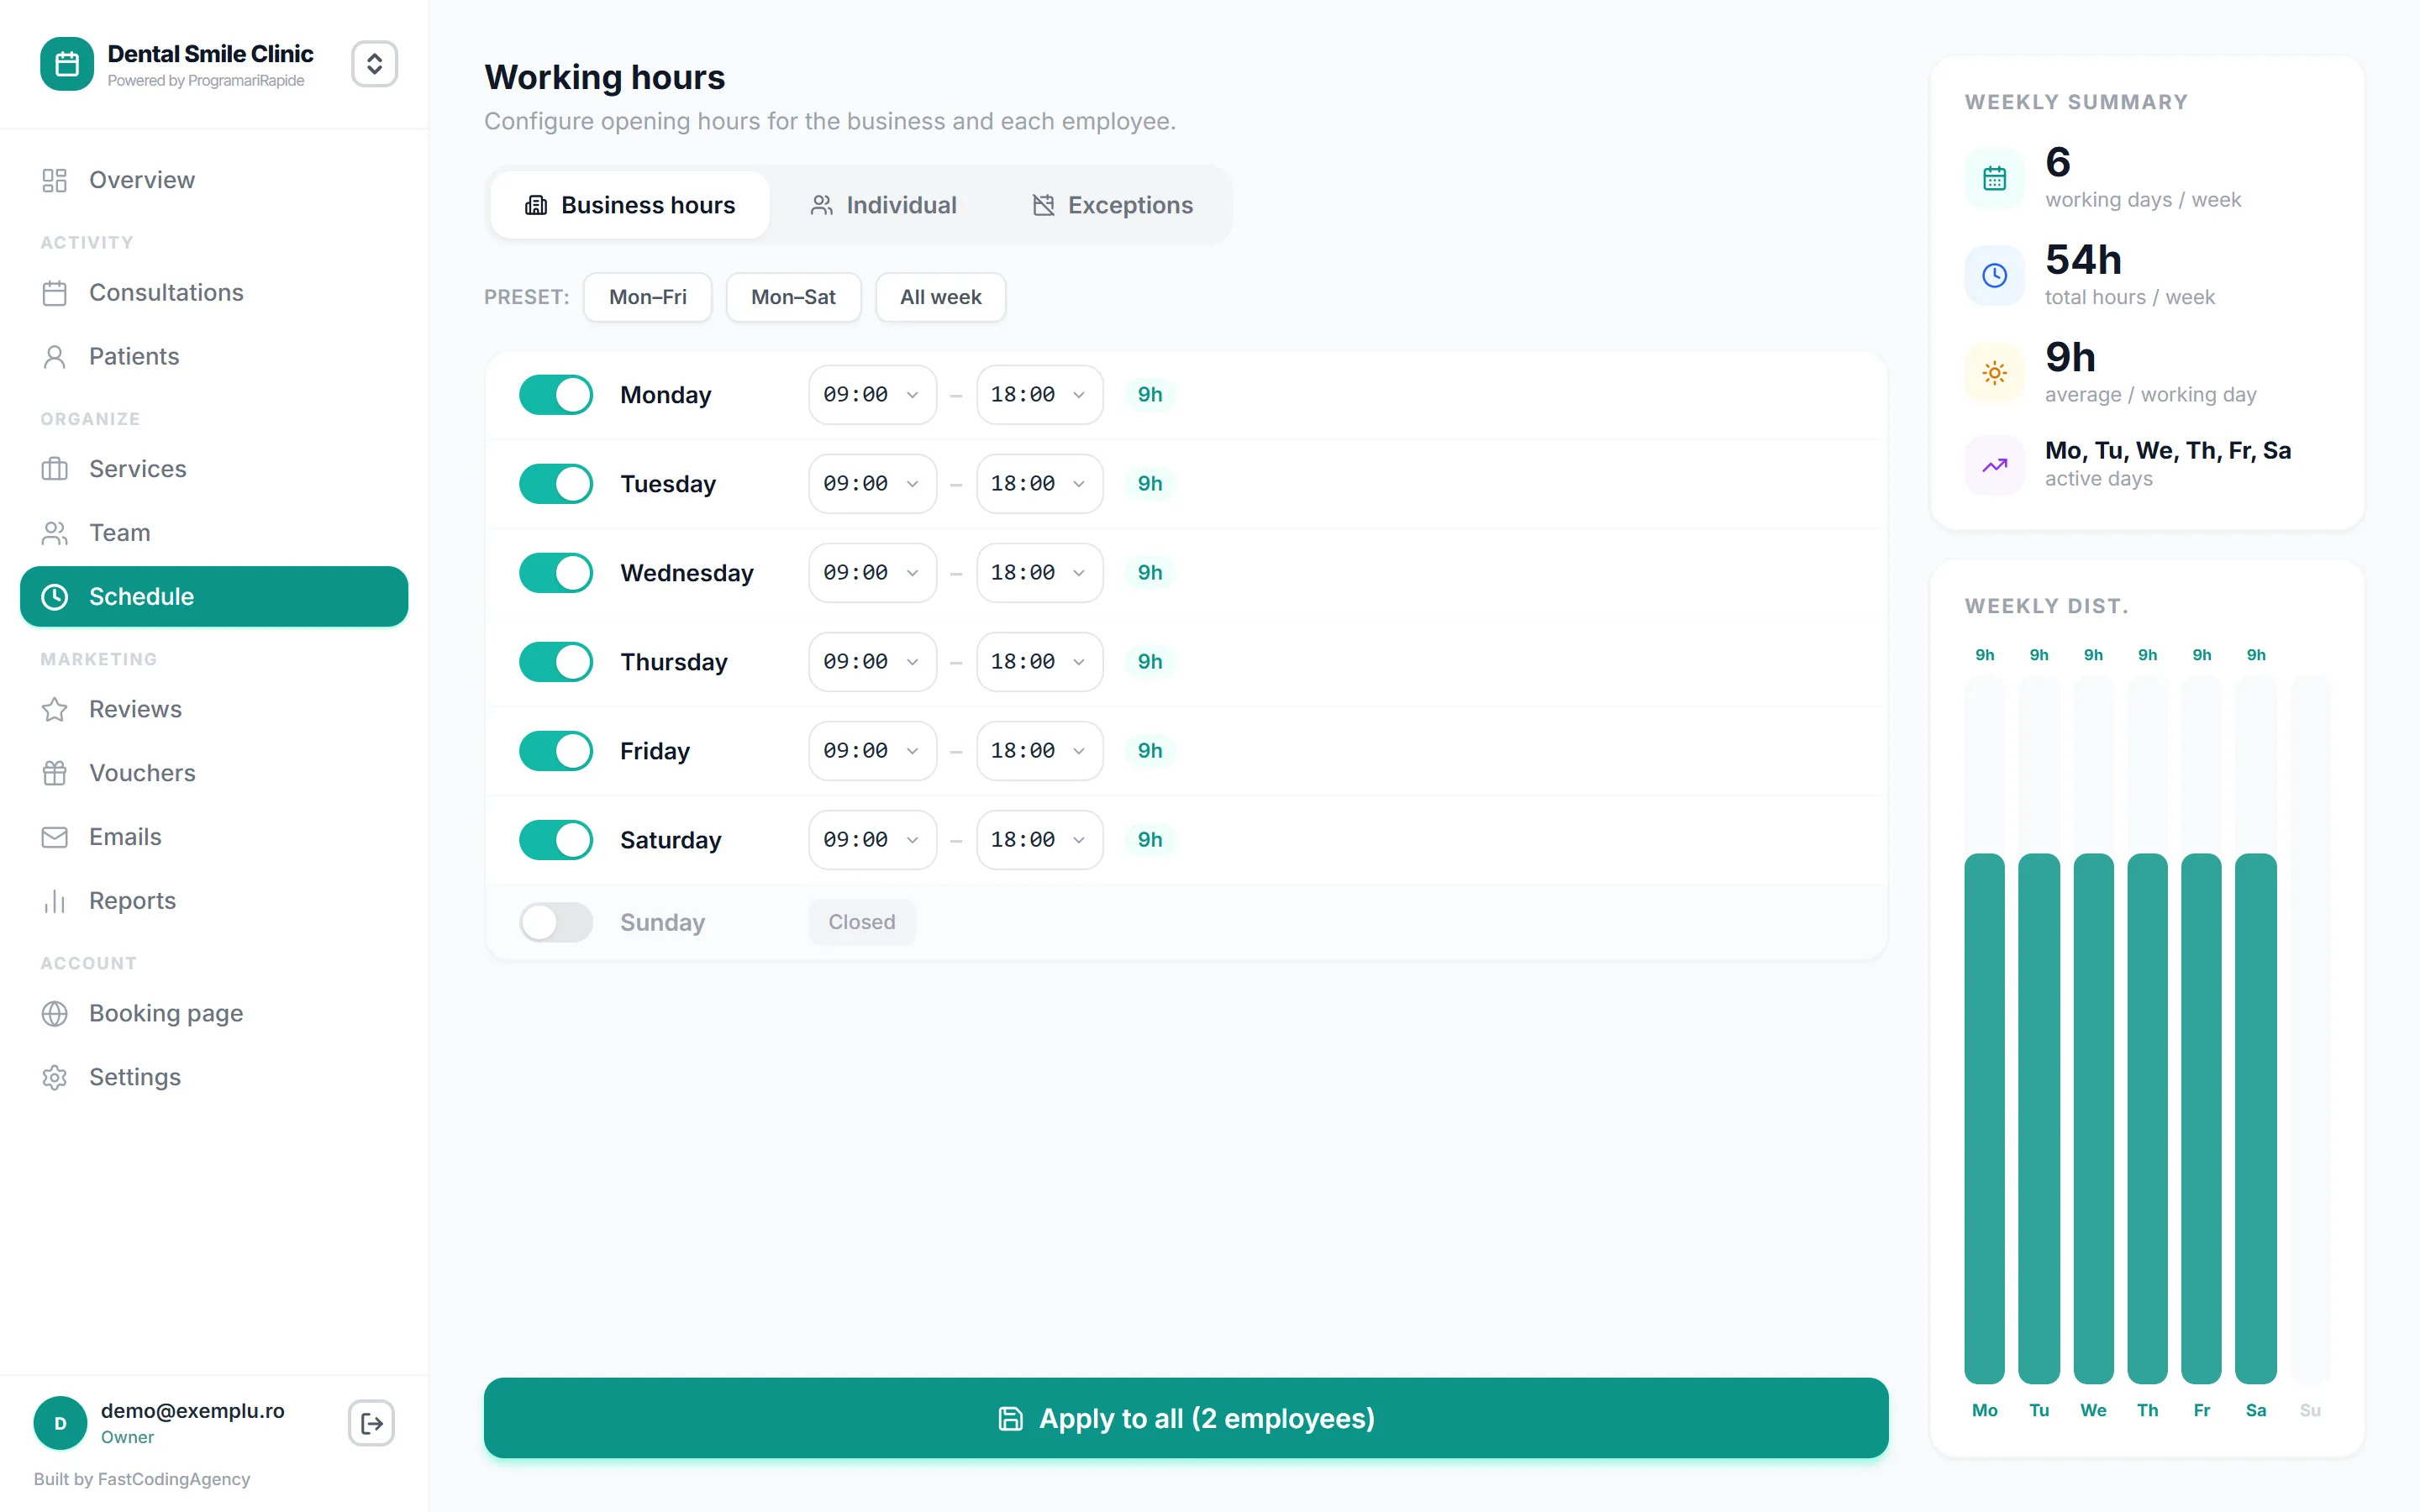
Task: Open Monday start time 09:00 dropdown
Action: [x=872, y=395]
